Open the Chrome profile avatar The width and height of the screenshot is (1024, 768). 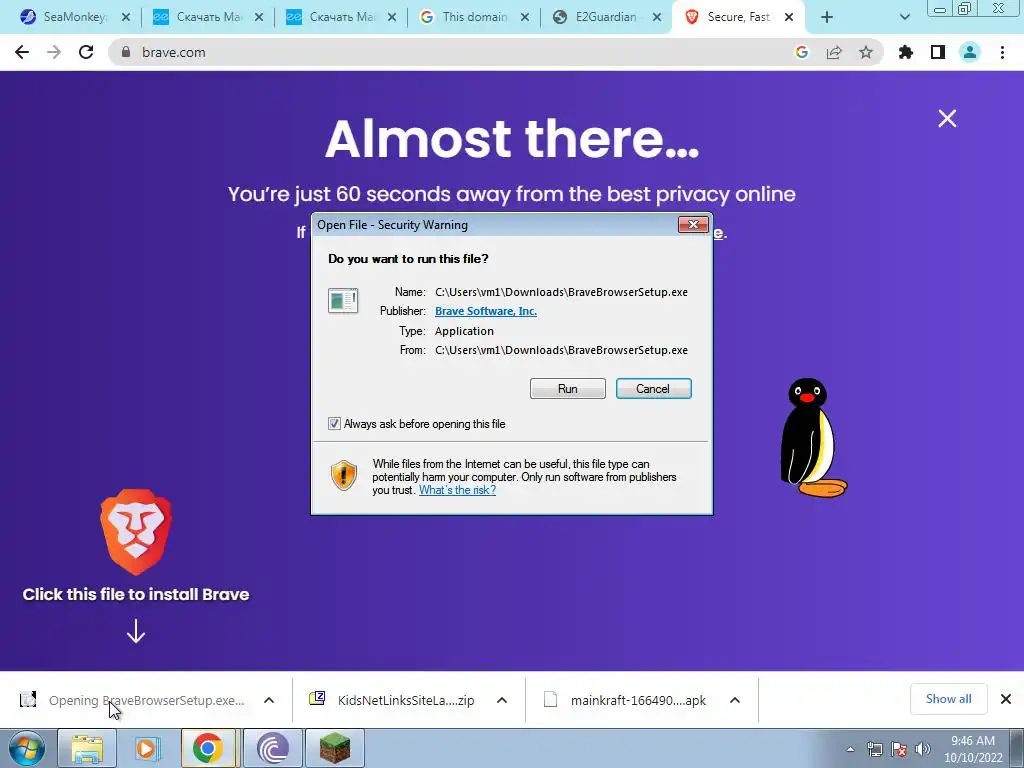(x=970, y=52)
